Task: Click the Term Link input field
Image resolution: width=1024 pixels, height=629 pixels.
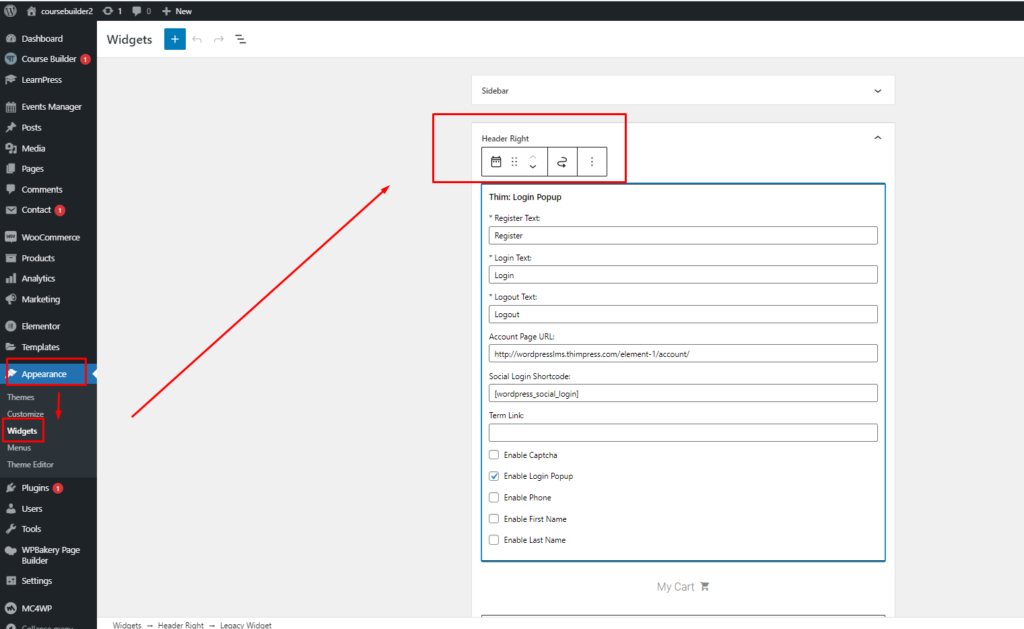Action: pos(683,432)
